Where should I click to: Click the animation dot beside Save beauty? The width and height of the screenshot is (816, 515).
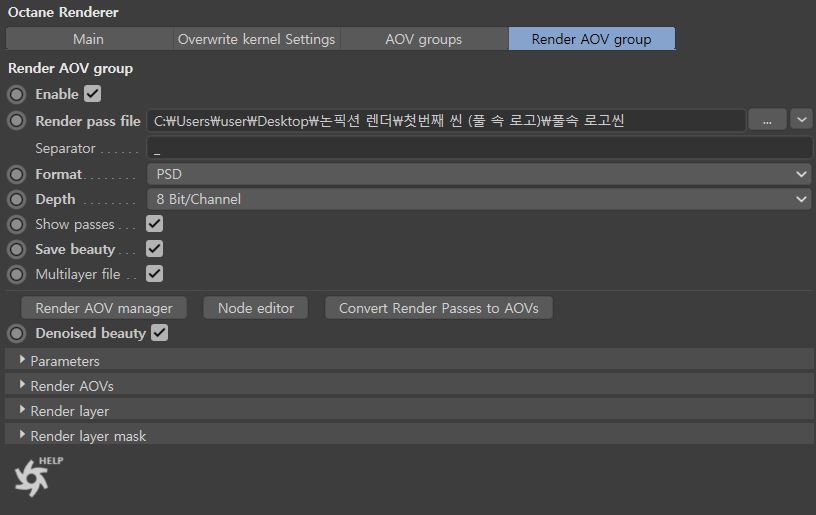[x=17, y=249]
